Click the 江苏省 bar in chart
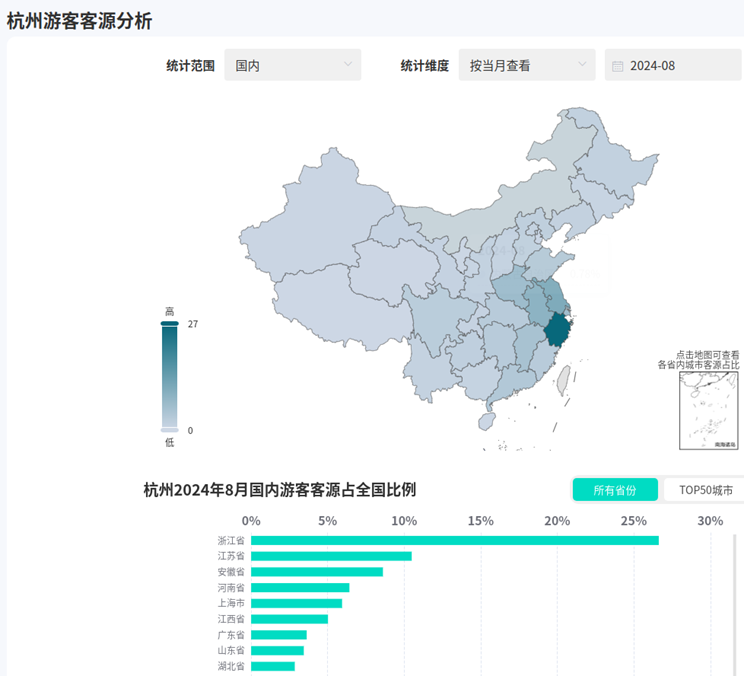 click(x=331, y=556)
